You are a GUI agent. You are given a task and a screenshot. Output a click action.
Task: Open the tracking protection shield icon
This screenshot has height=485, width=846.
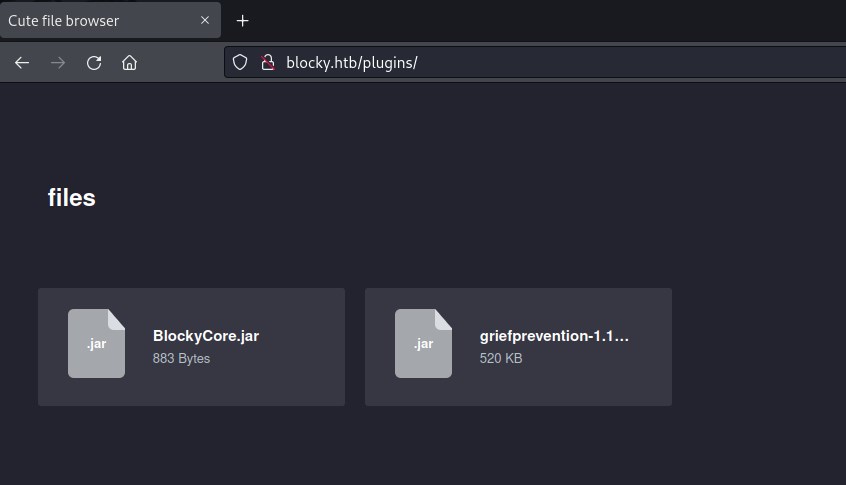pos(240,62)
